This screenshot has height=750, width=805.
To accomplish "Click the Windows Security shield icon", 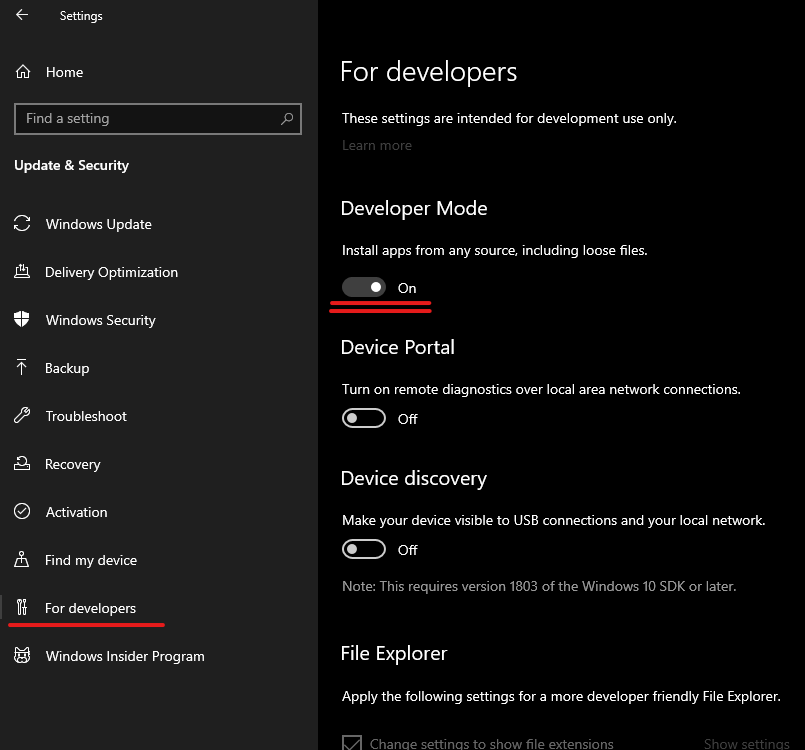I will point(22,319).
